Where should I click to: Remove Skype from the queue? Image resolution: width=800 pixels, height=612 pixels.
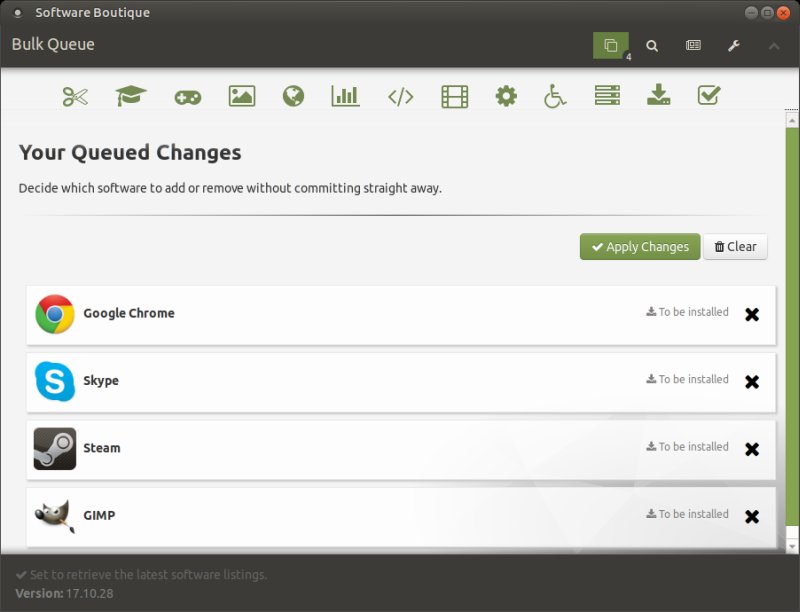pyautogui.click(x=752, y=382)
